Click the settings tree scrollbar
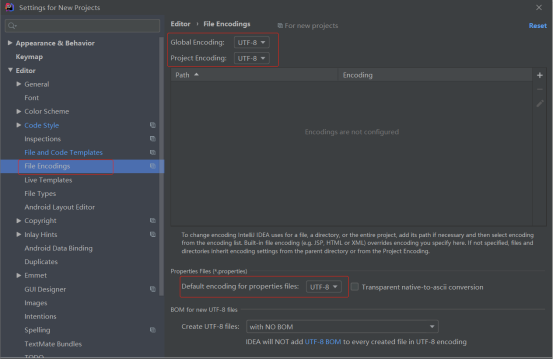Screen dimensions: 554x360 (161, 166)
